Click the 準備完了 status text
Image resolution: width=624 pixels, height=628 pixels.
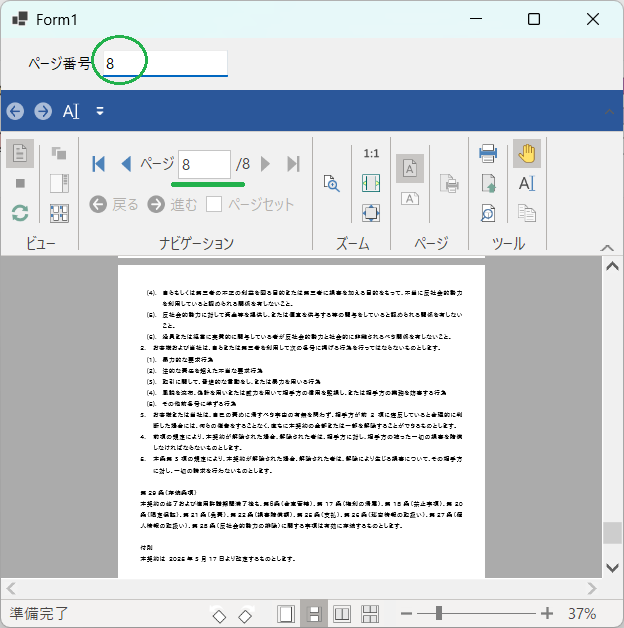39,614
